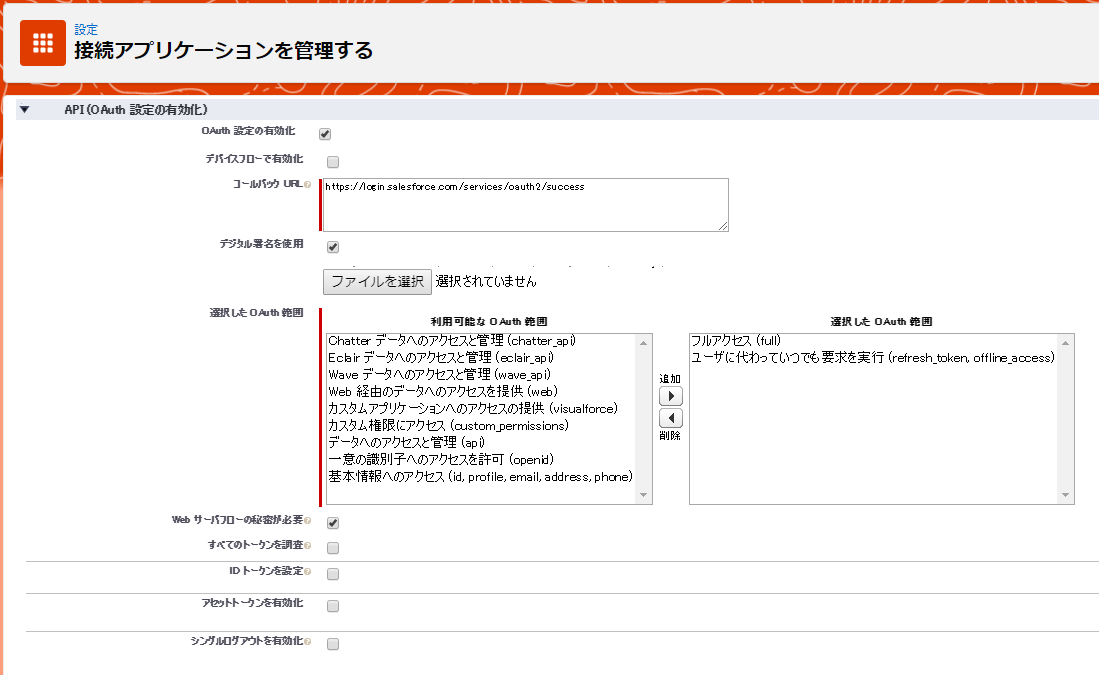Select 一意の識別子へのアクセスを許可 (openid) scope

[441, 460]
